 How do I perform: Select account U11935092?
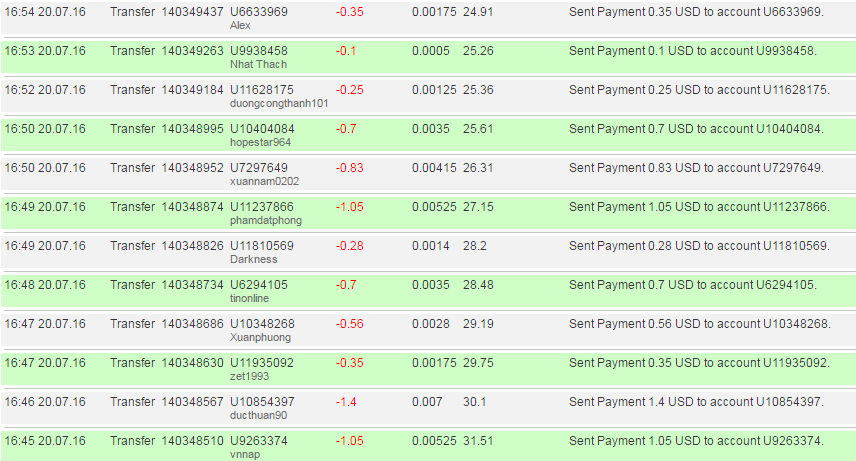(x=262, y=363)
